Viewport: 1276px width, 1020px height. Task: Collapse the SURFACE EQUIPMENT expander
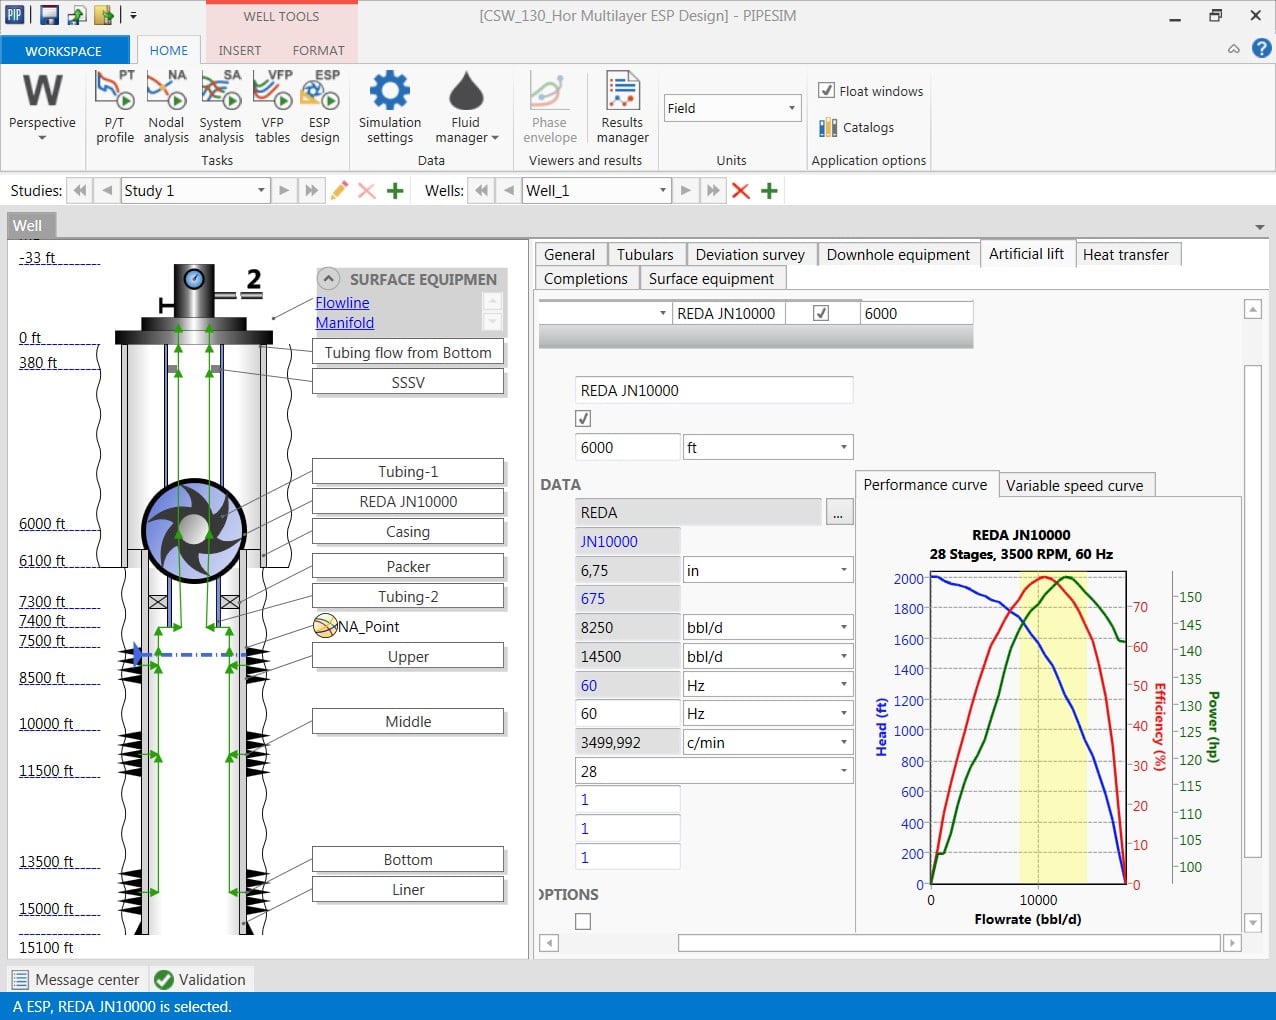[328, 279]
